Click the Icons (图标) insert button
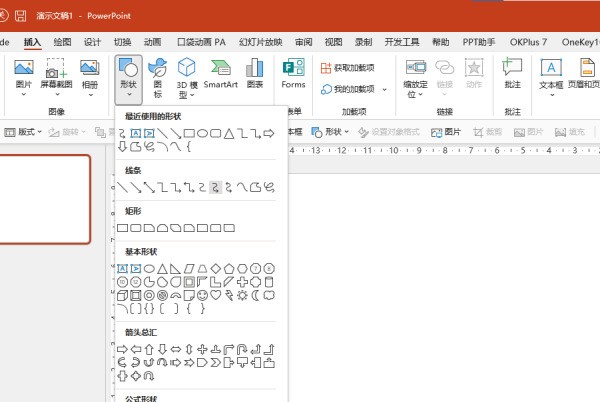 click(x=158, y=74)
